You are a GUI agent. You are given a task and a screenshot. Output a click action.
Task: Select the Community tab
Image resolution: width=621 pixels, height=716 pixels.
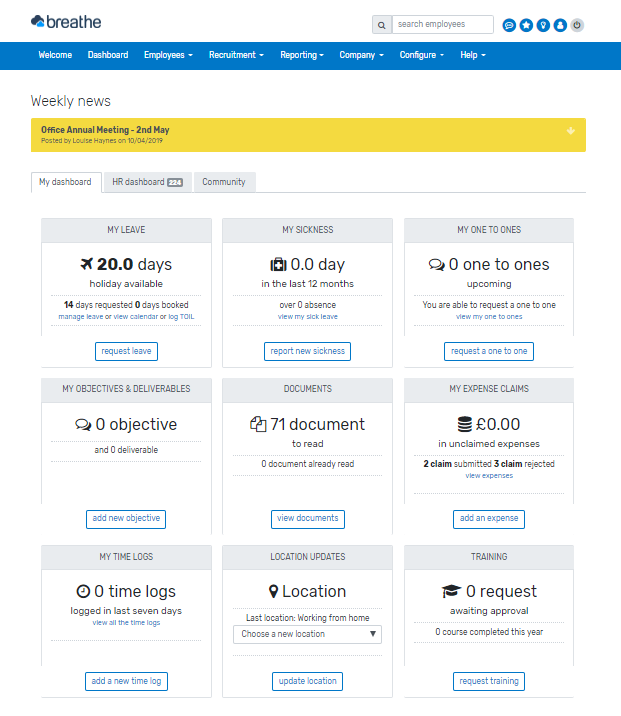pos(224,182)
